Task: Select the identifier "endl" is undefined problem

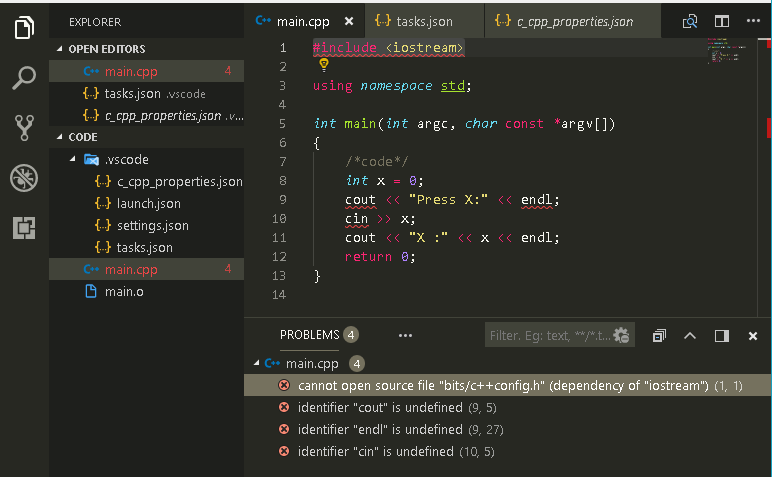Action: pyautogui.click(x=508, y=429)
